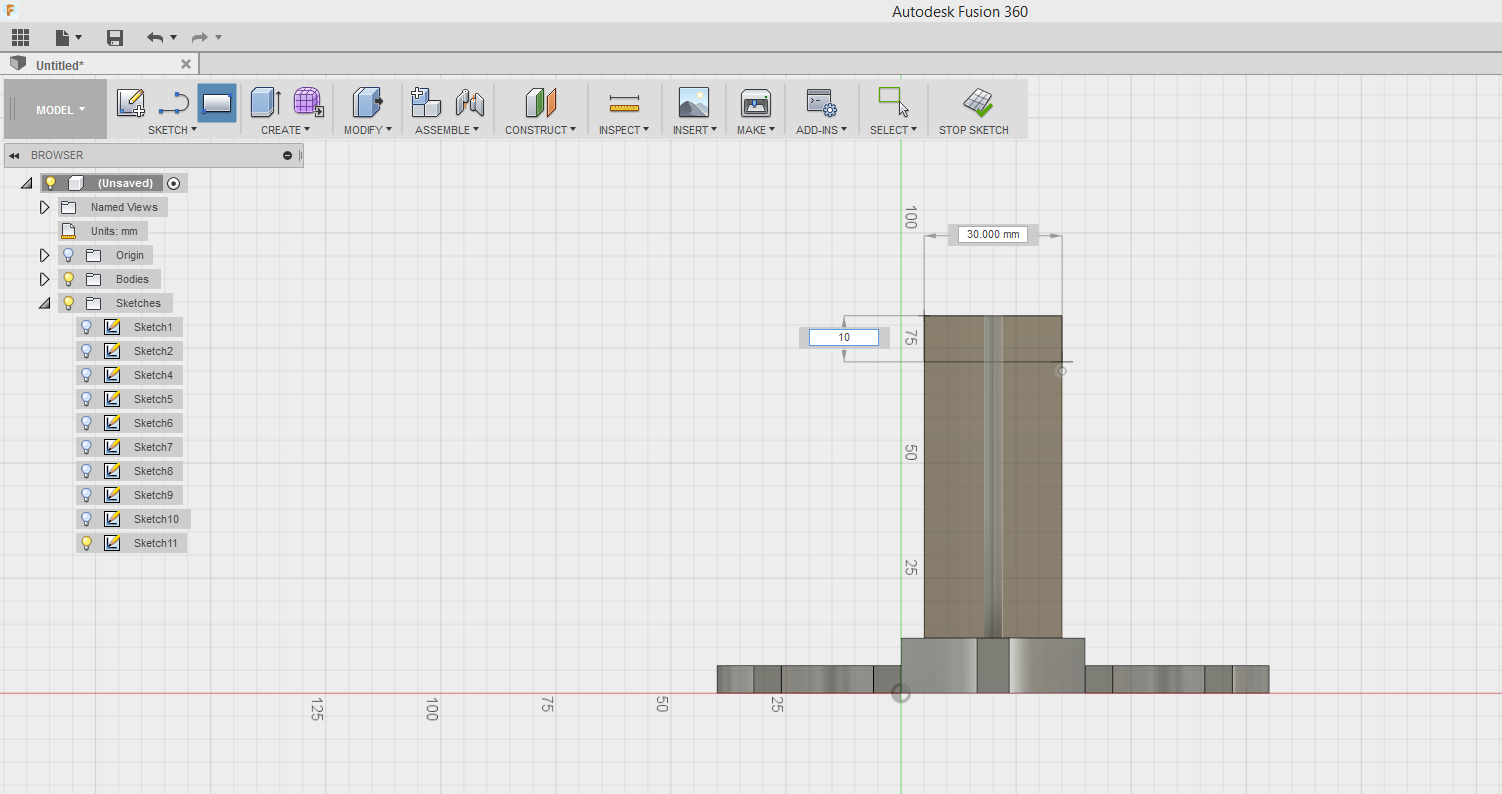
Task: Collapse the (Unsaved) root node
Action: click(x=26, y=183)
